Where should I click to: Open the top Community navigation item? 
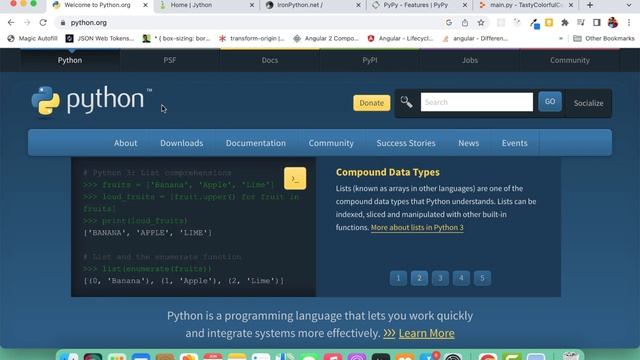570,60
